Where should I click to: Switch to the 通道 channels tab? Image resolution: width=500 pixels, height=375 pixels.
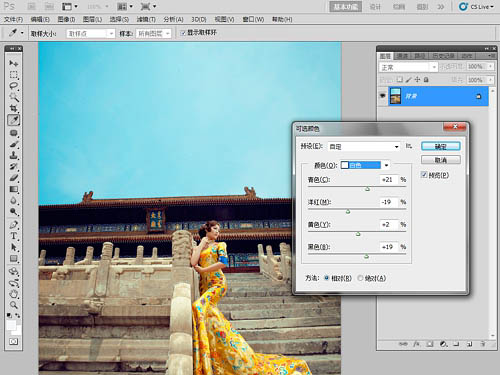[x=402, y=56]
